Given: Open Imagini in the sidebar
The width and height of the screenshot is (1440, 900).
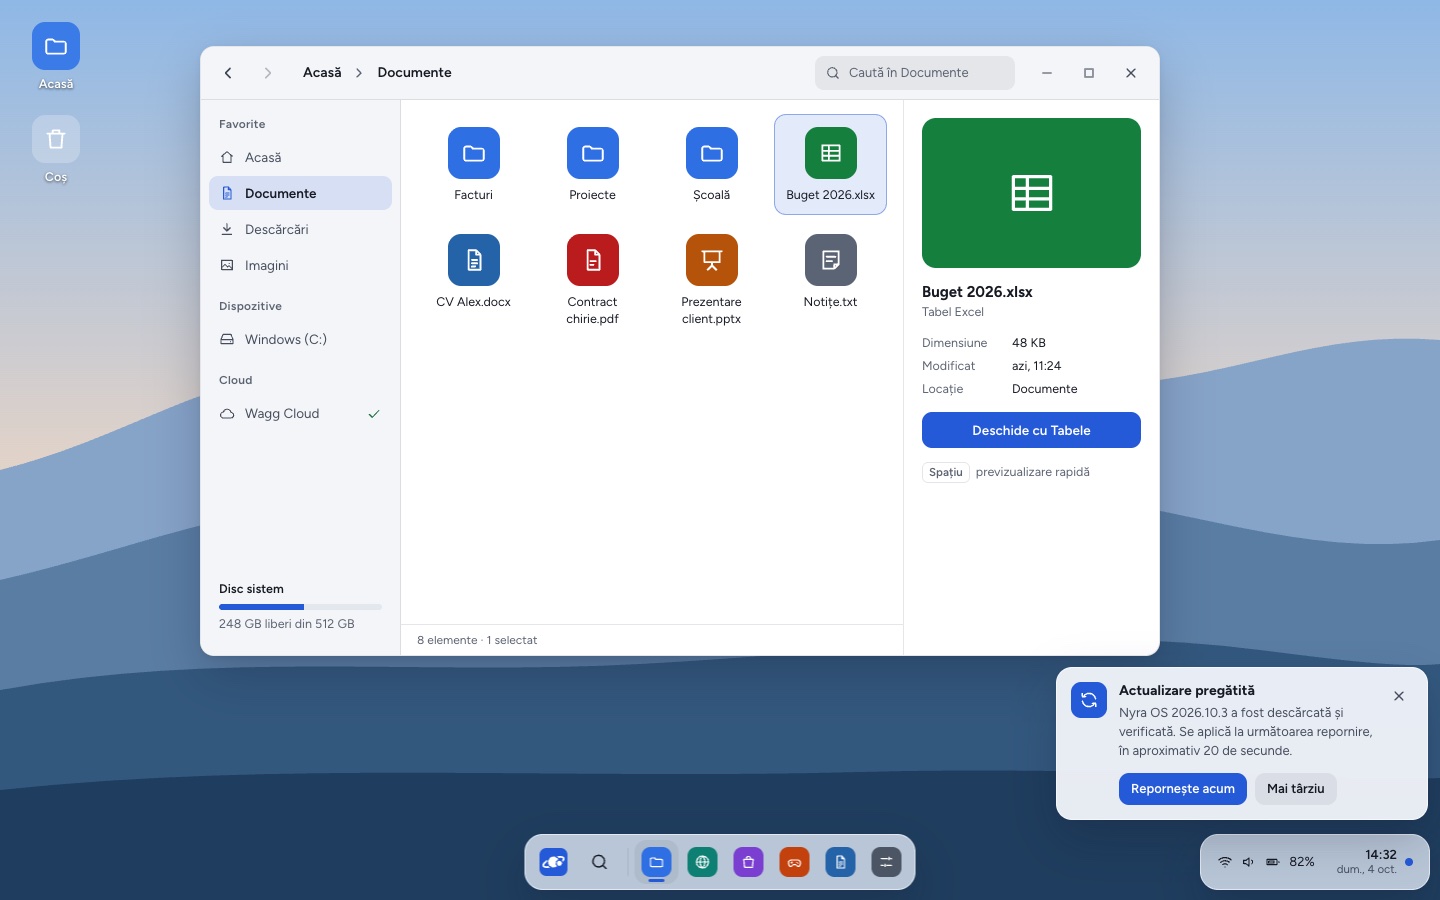Looking at the screenshot, I should click(300, 265).
